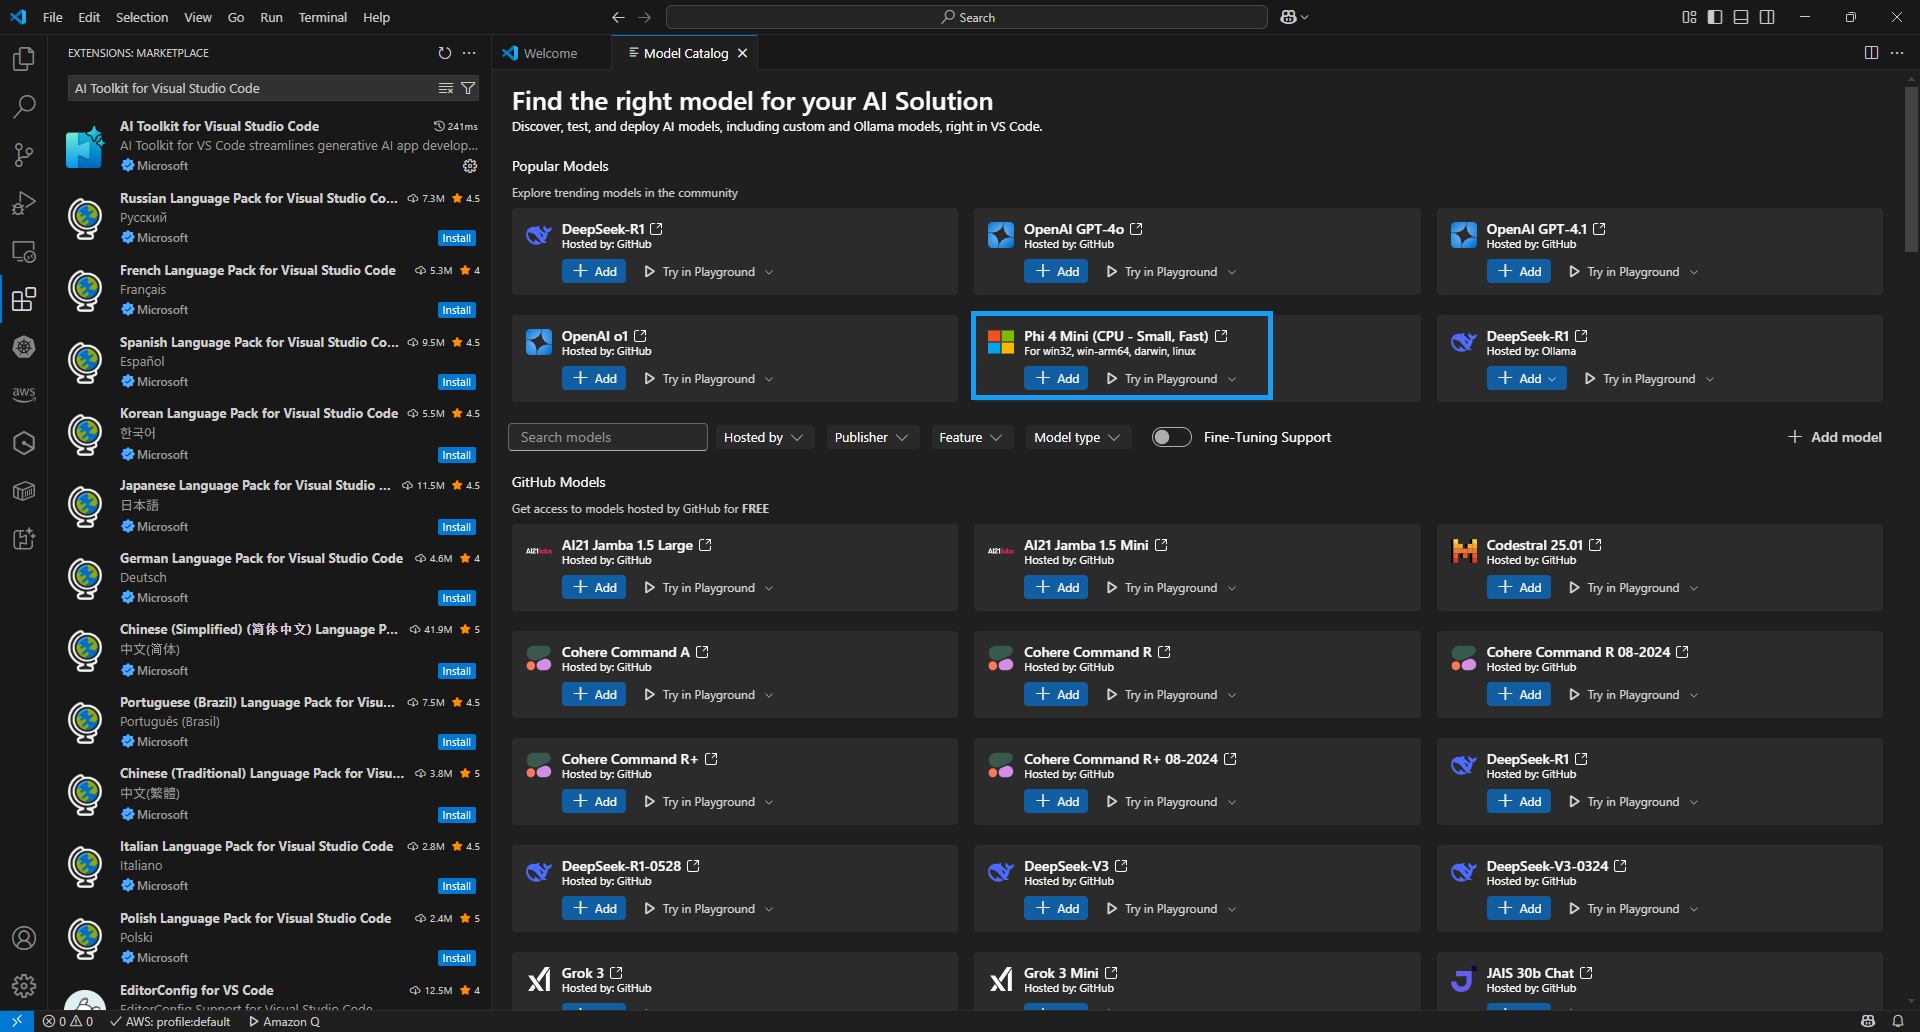Open the extensions filter icon
The width and height of the screenshot is (1920, 1032).
(467, 88)
